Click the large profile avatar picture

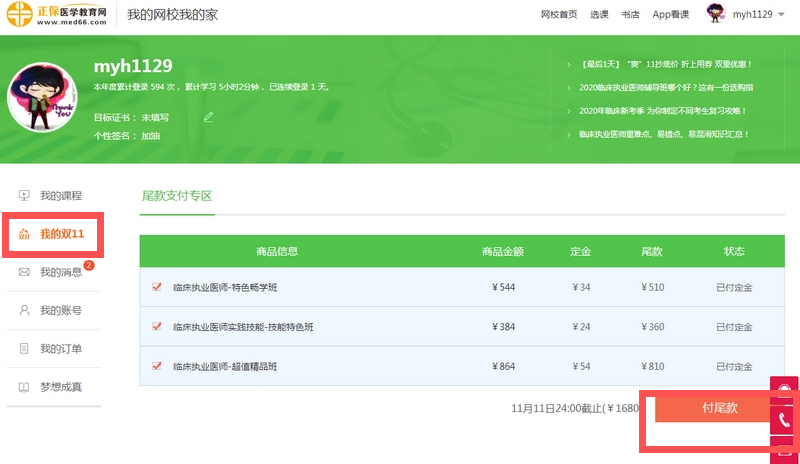point(42,98)
